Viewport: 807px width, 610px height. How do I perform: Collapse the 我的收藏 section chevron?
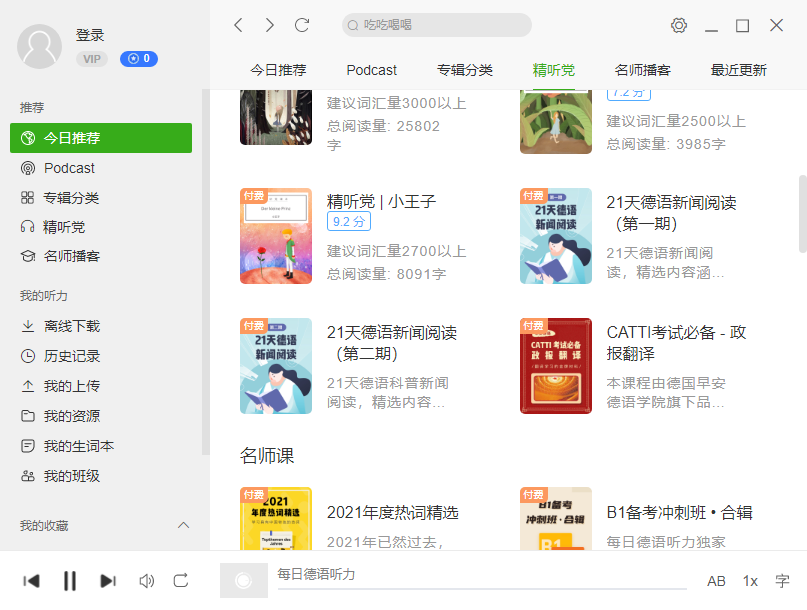[183, 525]
